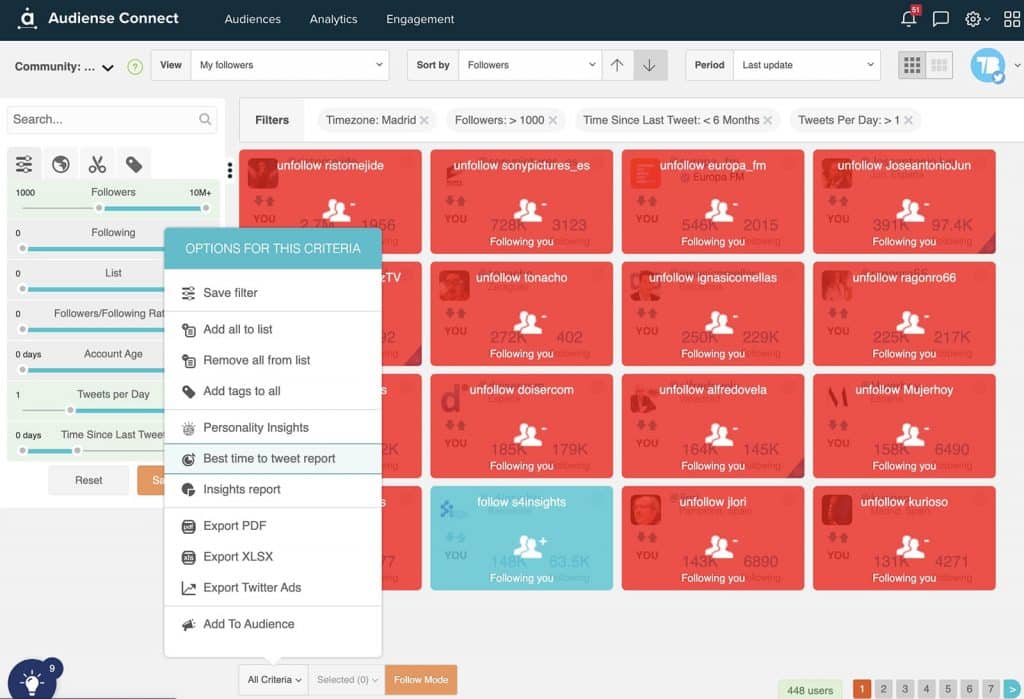
Task: Open Personality Insights
Action: click(x=272, y=427)
